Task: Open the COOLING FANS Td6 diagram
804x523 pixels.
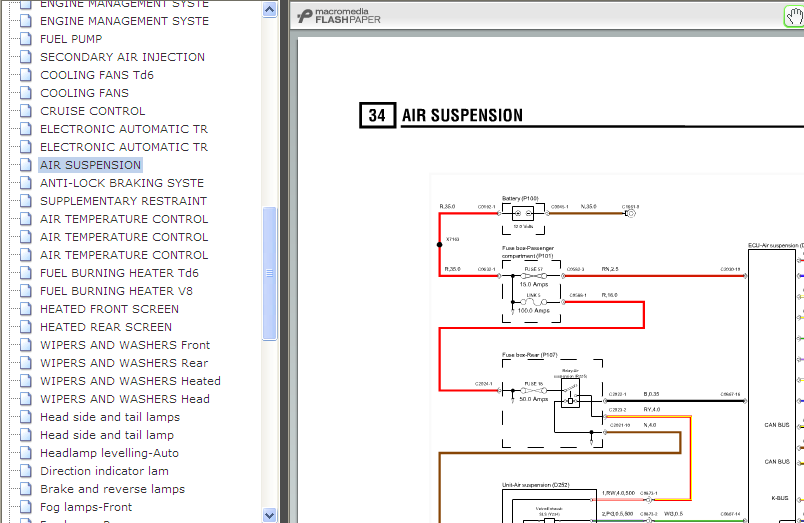Action: click(x=97, y=75)
